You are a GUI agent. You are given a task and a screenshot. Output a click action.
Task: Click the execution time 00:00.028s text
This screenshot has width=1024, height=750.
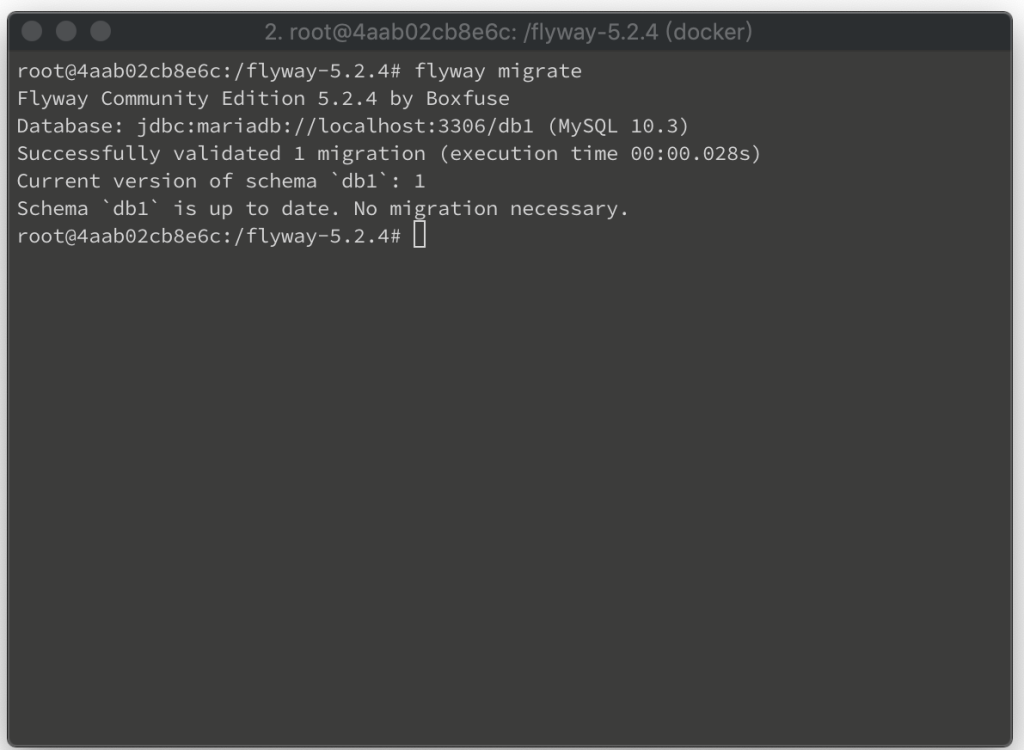tap(692, 154)
